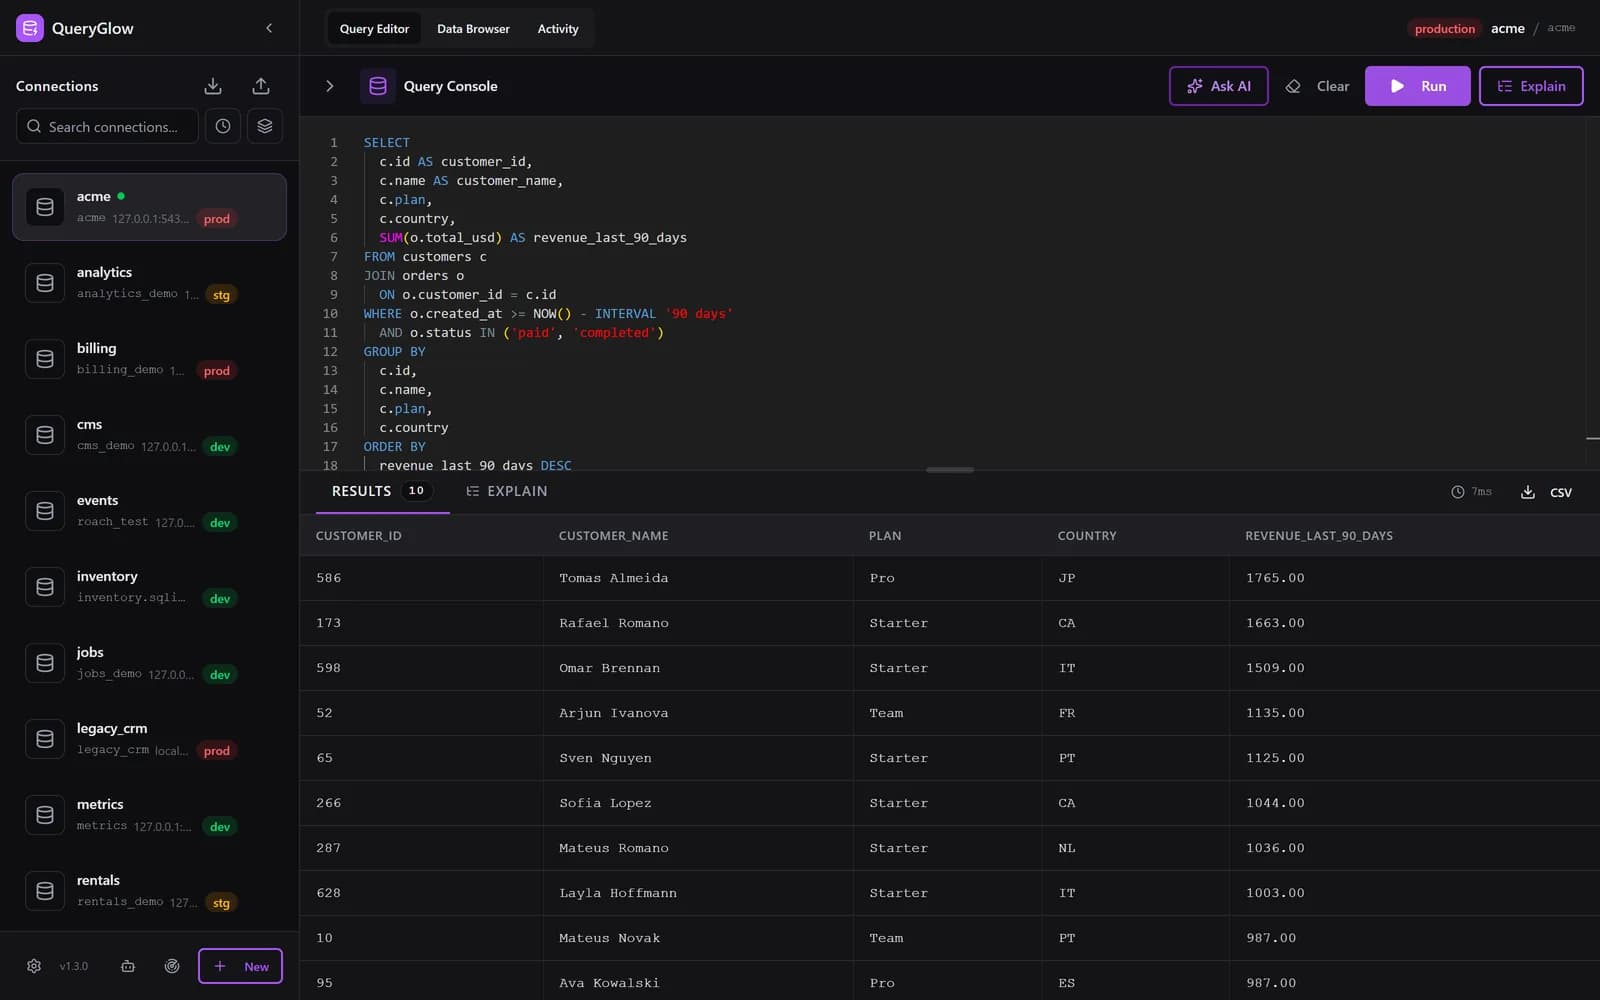
Task: Click the import connections download icon
Action: [213, 86]
